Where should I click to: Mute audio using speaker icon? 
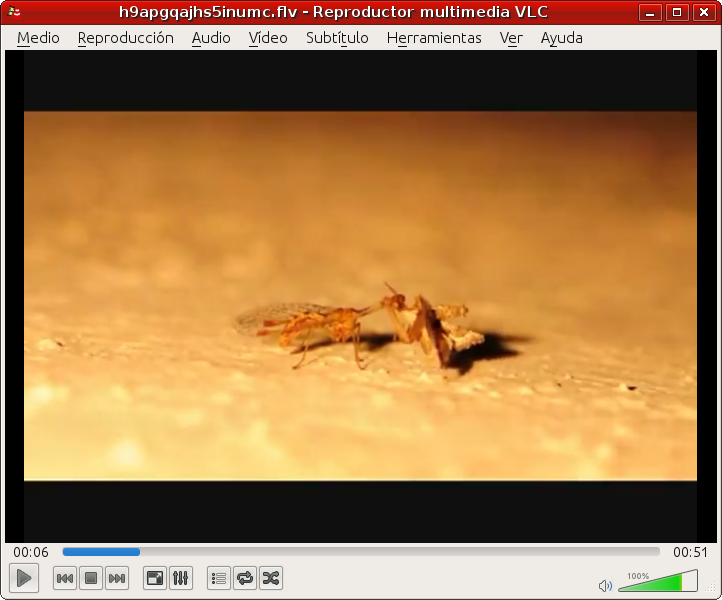[605, 585]
